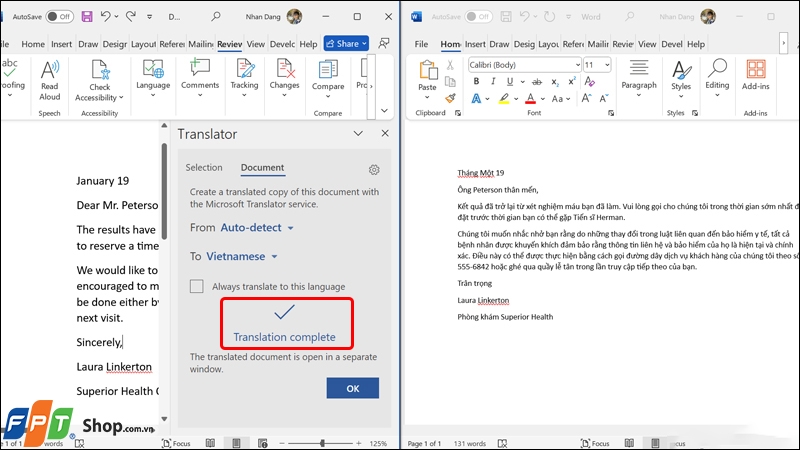The height and width of the screenshot is (450, 800).
Task: Open Check Accessibility in Review ribbon
Action: [x=99, y=80]
